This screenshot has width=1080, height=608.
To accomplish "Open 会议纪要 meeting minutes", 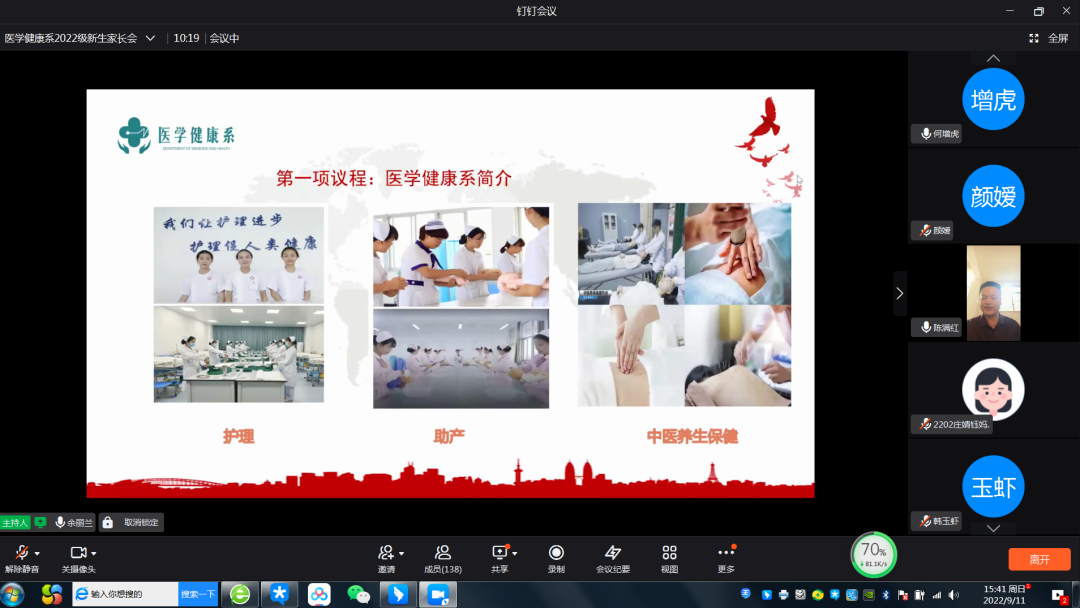I will [613, 553].
